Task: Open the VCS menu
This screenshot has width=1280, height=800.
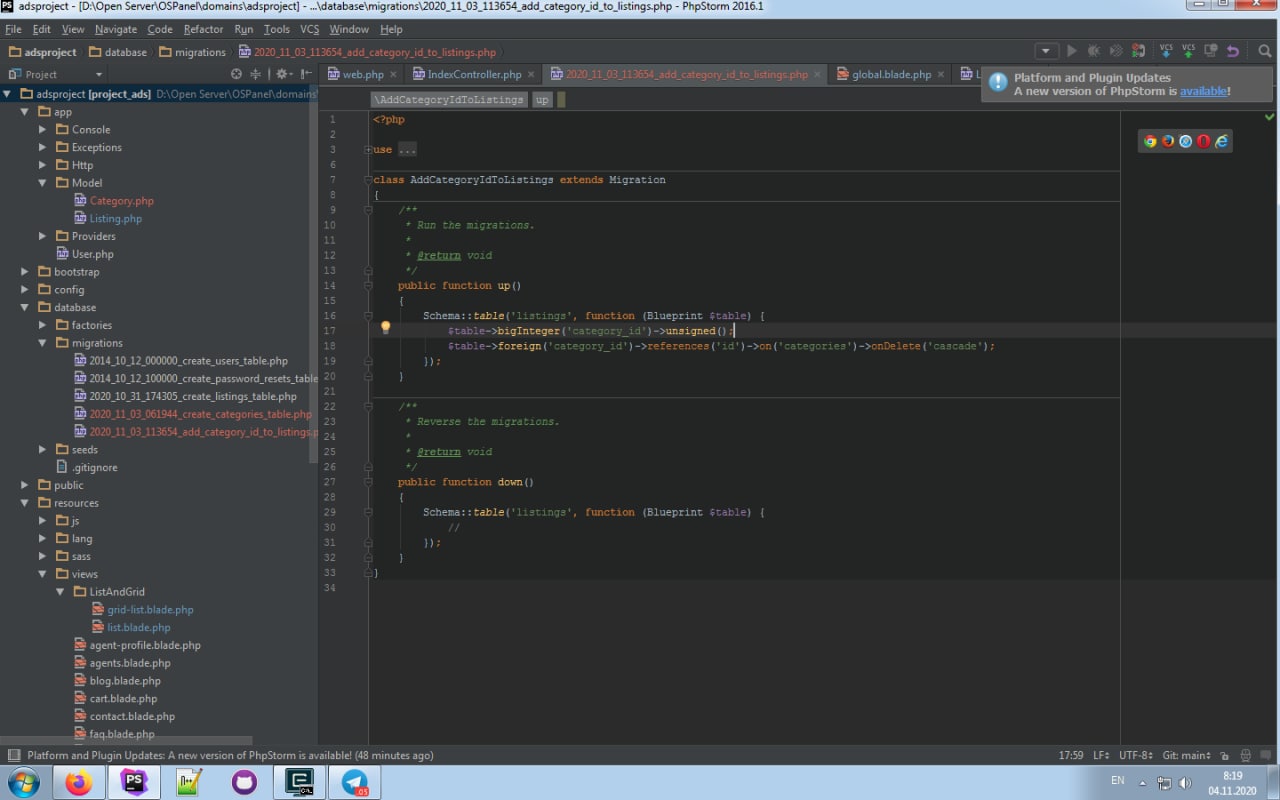Action: (310, 29)
